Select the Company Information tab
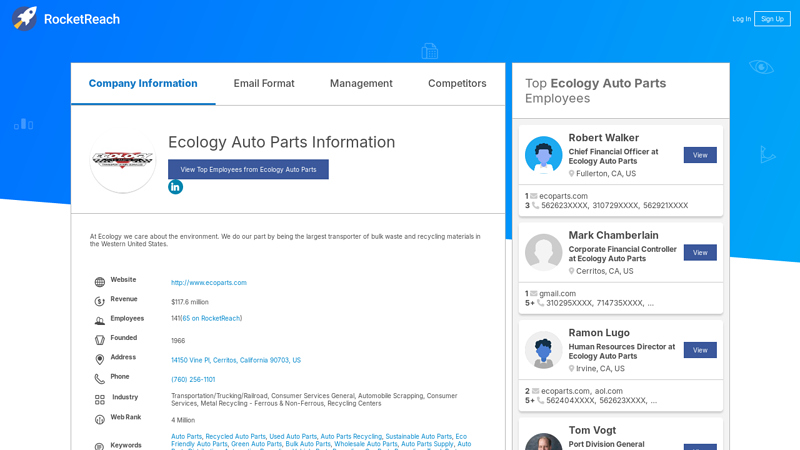The height and width of the screenshot is (450, 800). coord(143,84)
